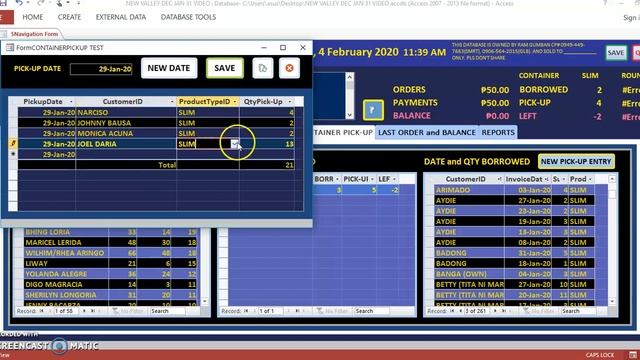The image size is (640, 360).
Task: Open the red FILE tab
Action: tap(6, 17)
